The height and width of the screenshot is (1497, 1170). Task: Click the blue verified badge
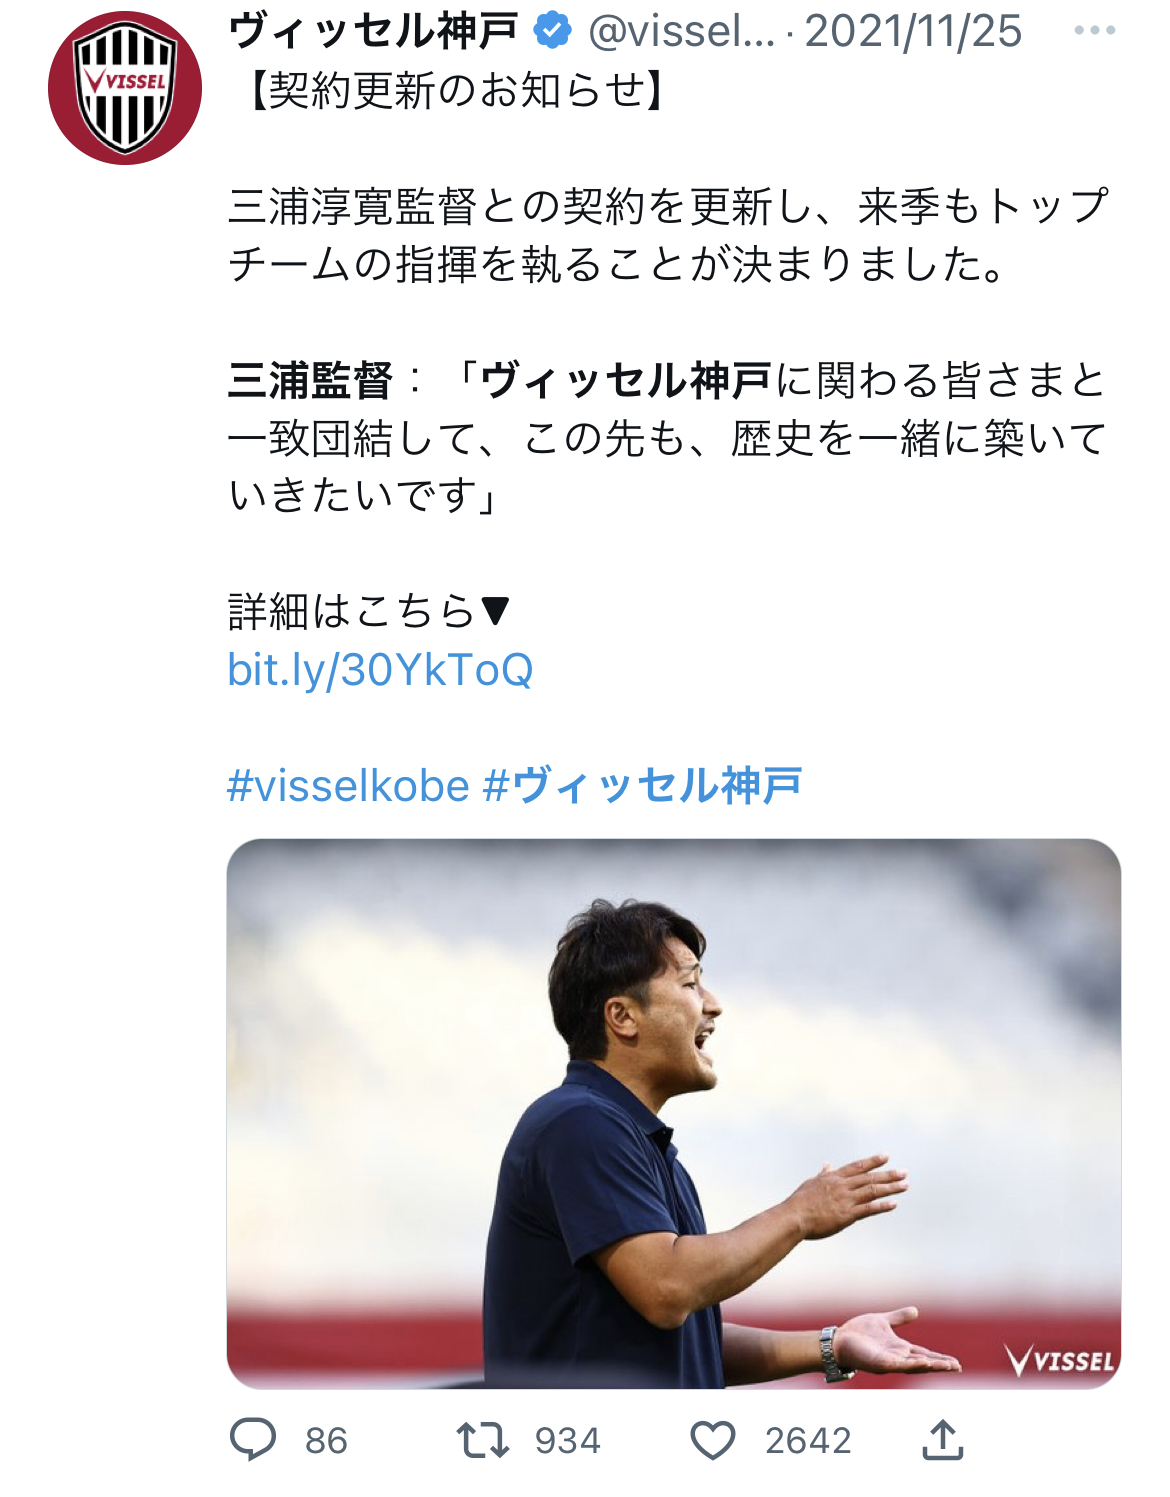(552, 31)
